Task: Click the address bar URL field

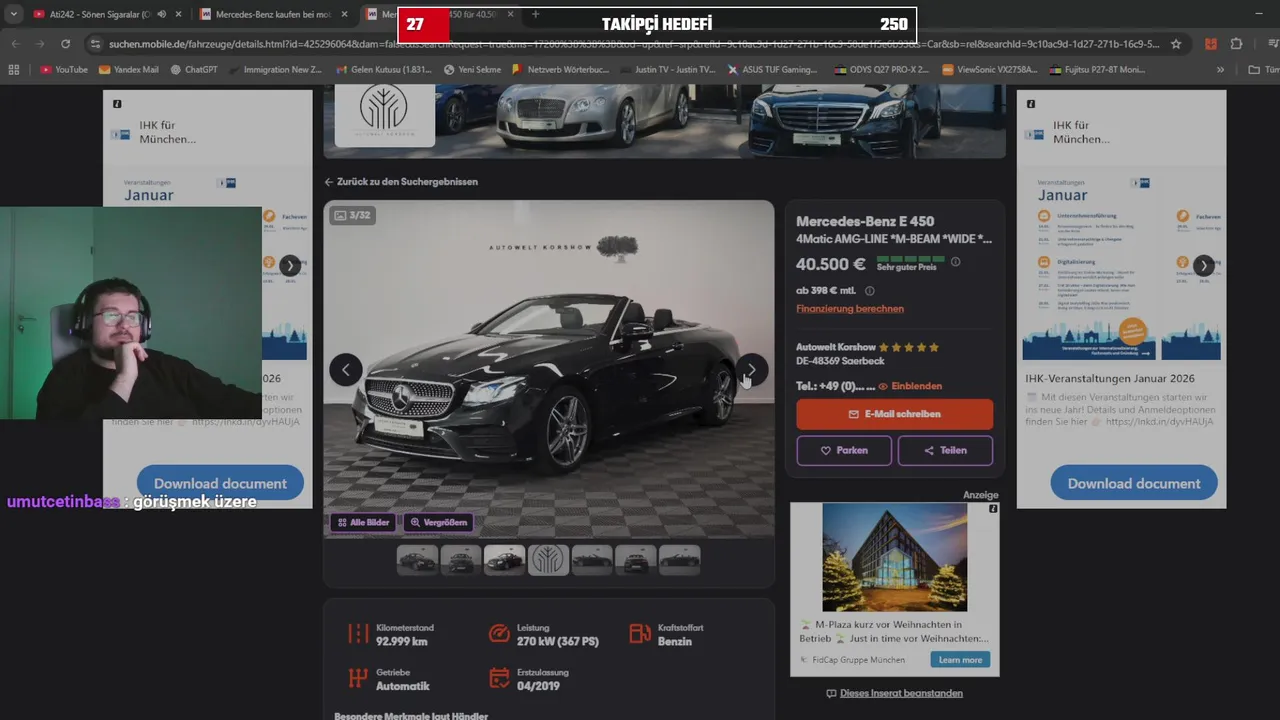Action: click(635, 44)
